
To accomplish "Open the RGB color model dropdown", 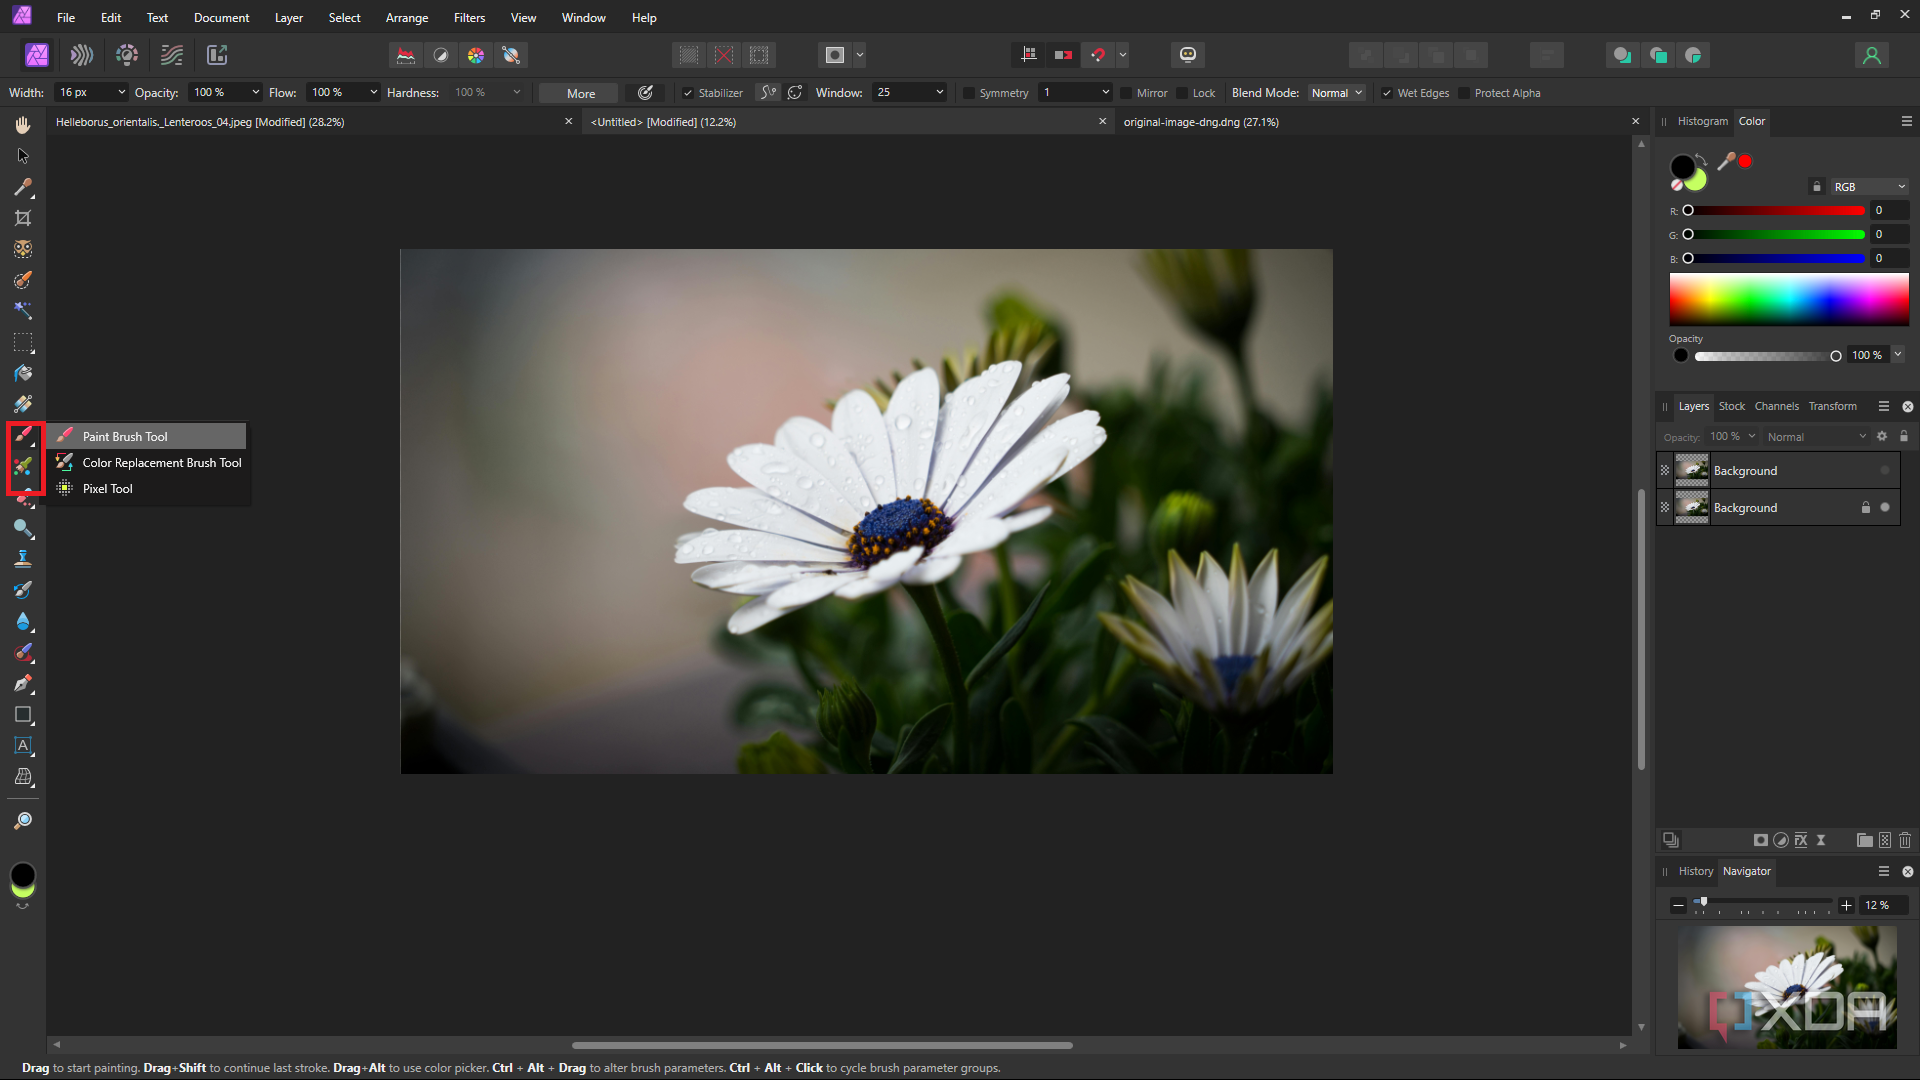I will (x=1870, y=187).
